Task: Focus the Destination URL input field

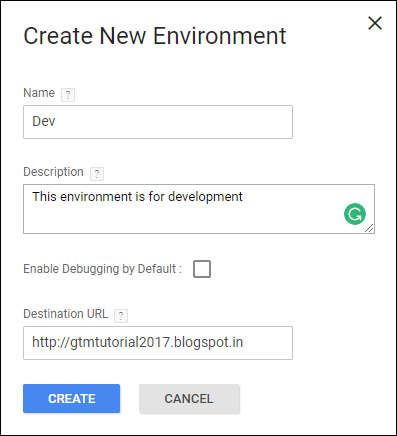Action: click(x=158, y=343)
